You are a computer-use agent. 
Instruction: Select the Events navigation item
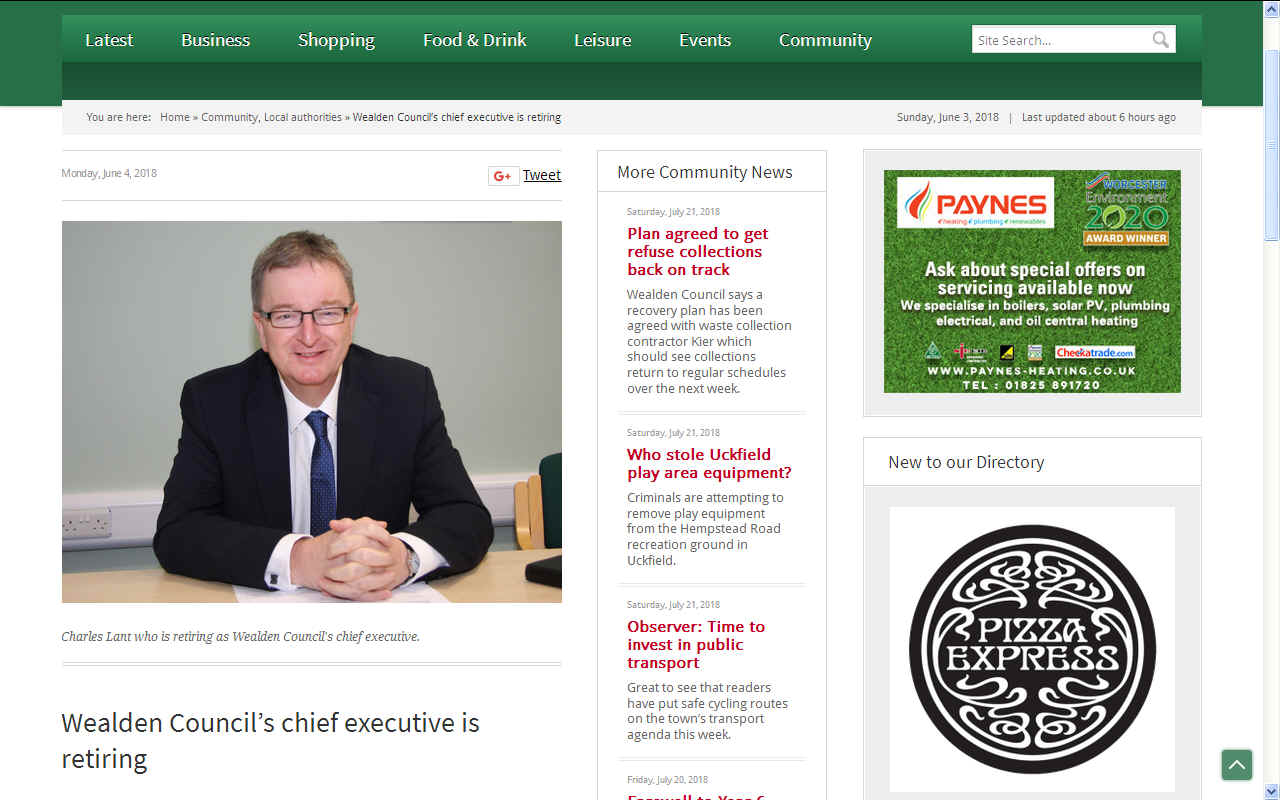pyautogui.click(x=705, y=40)
